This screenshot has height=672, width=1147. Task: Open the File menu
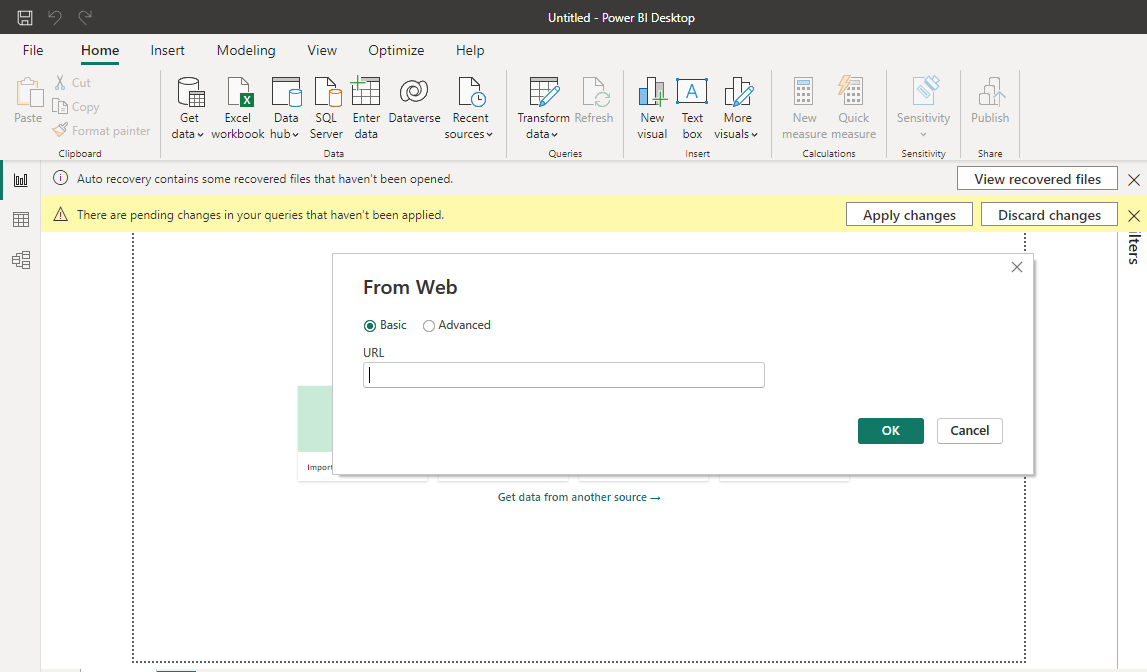click(32, 50)
